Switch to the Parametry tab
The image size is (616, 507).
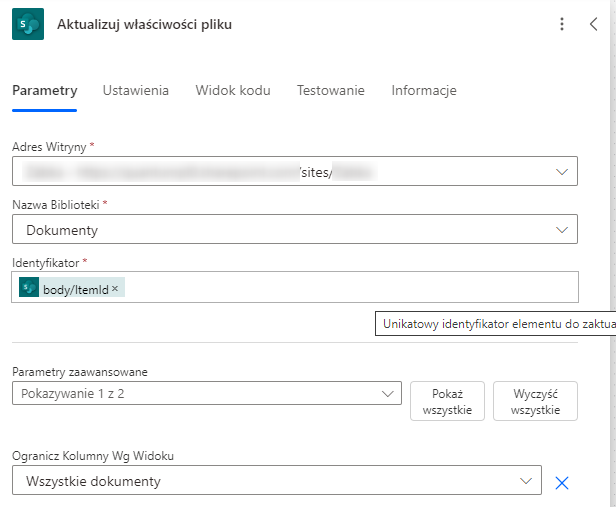coord(44,91)
